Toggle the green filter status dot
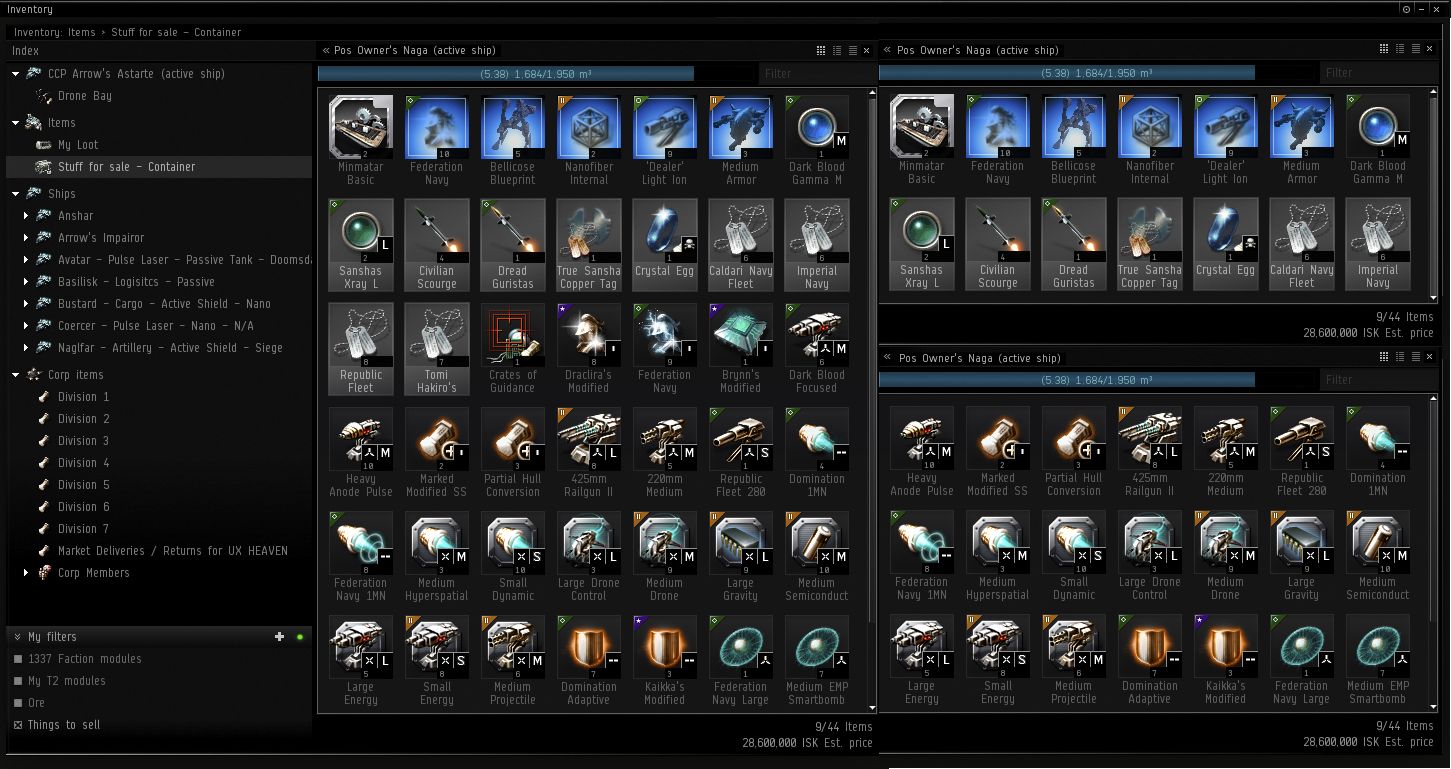Viewport: 1451px width, 769px height. pyautogui.click(x=299, y=637)
